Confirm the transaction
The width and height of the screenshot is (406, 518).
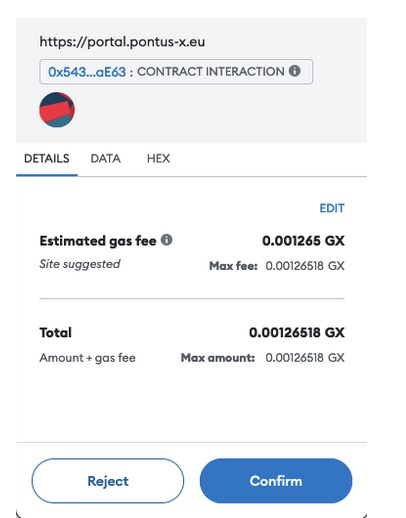276,481
